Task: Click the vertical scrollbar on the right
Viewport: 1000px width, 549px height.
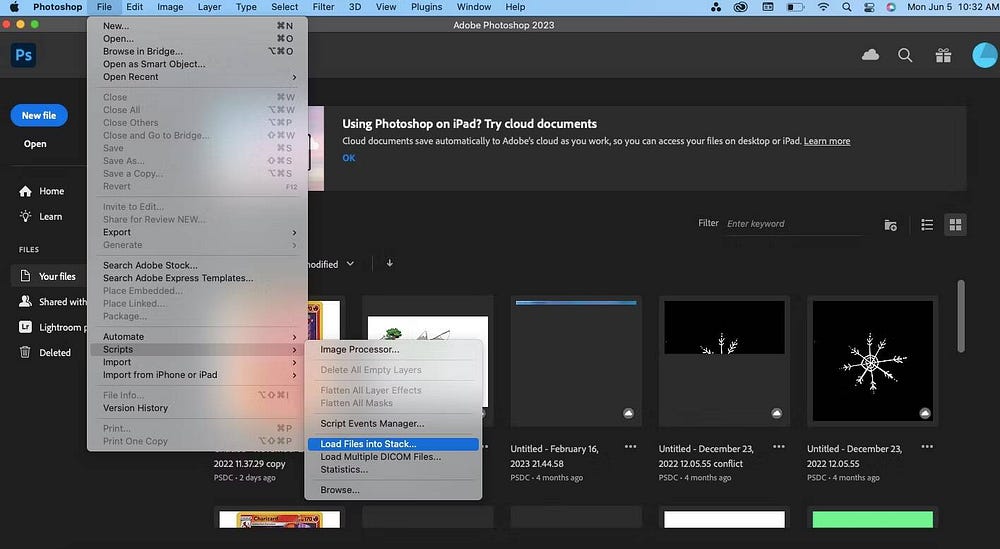Action: [961, 315]
